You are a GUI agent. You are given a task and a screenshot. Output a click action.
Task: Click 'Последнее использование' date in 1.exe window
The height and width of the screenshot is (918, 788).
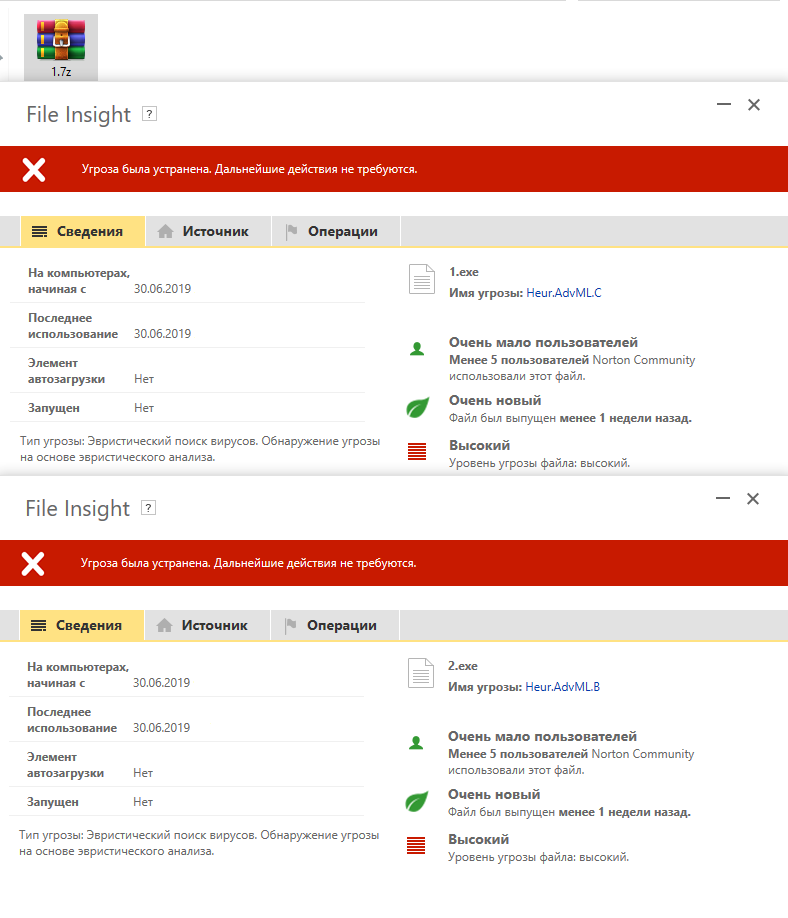[162, 334]
